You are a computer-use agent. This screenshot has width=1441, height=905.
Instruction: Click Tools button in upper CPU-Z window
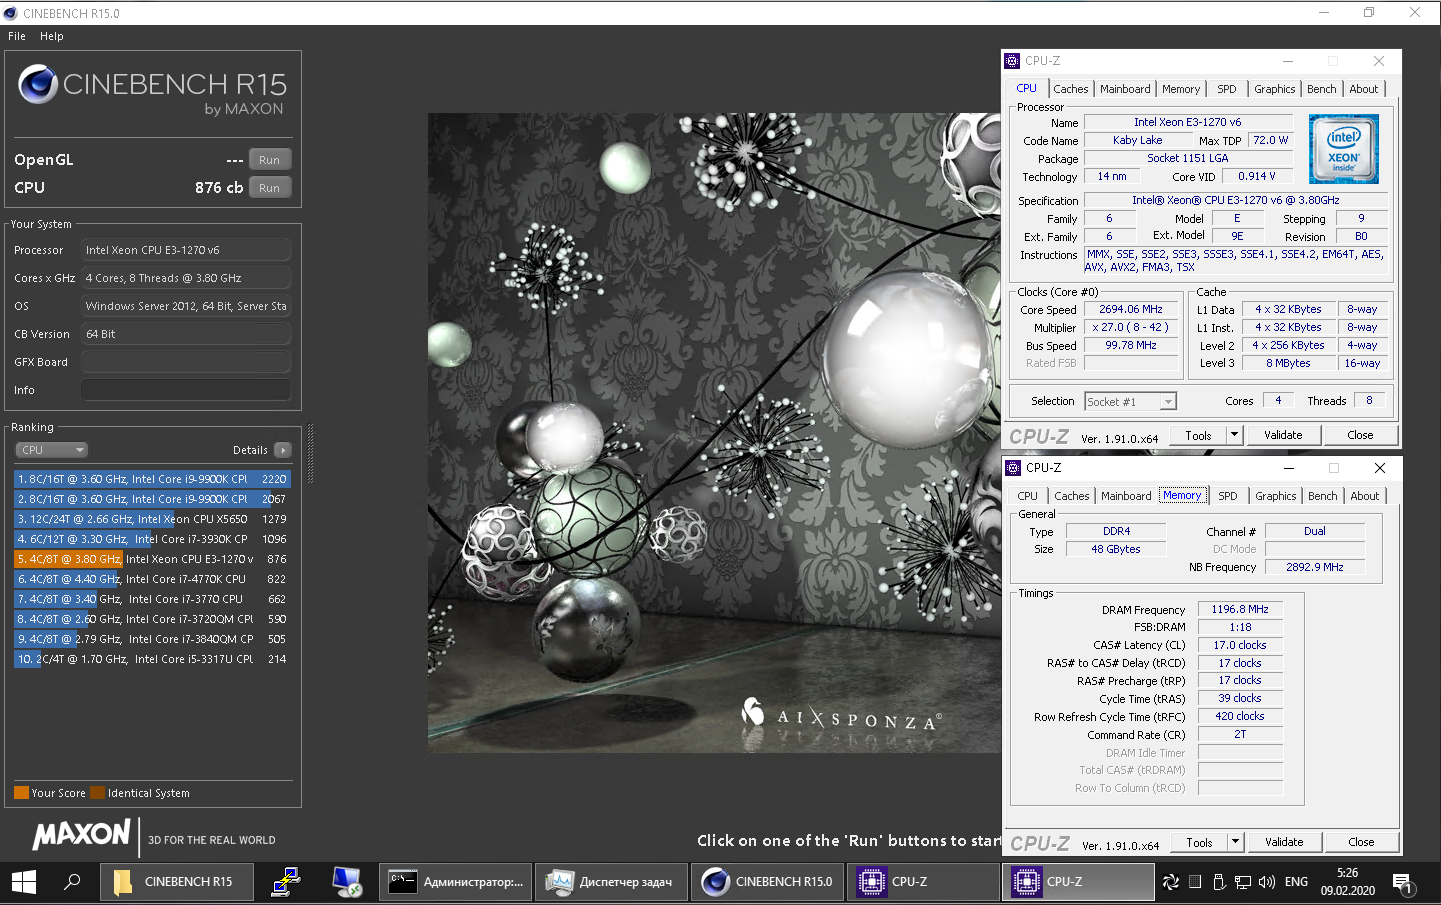(x=1198, y=435)
